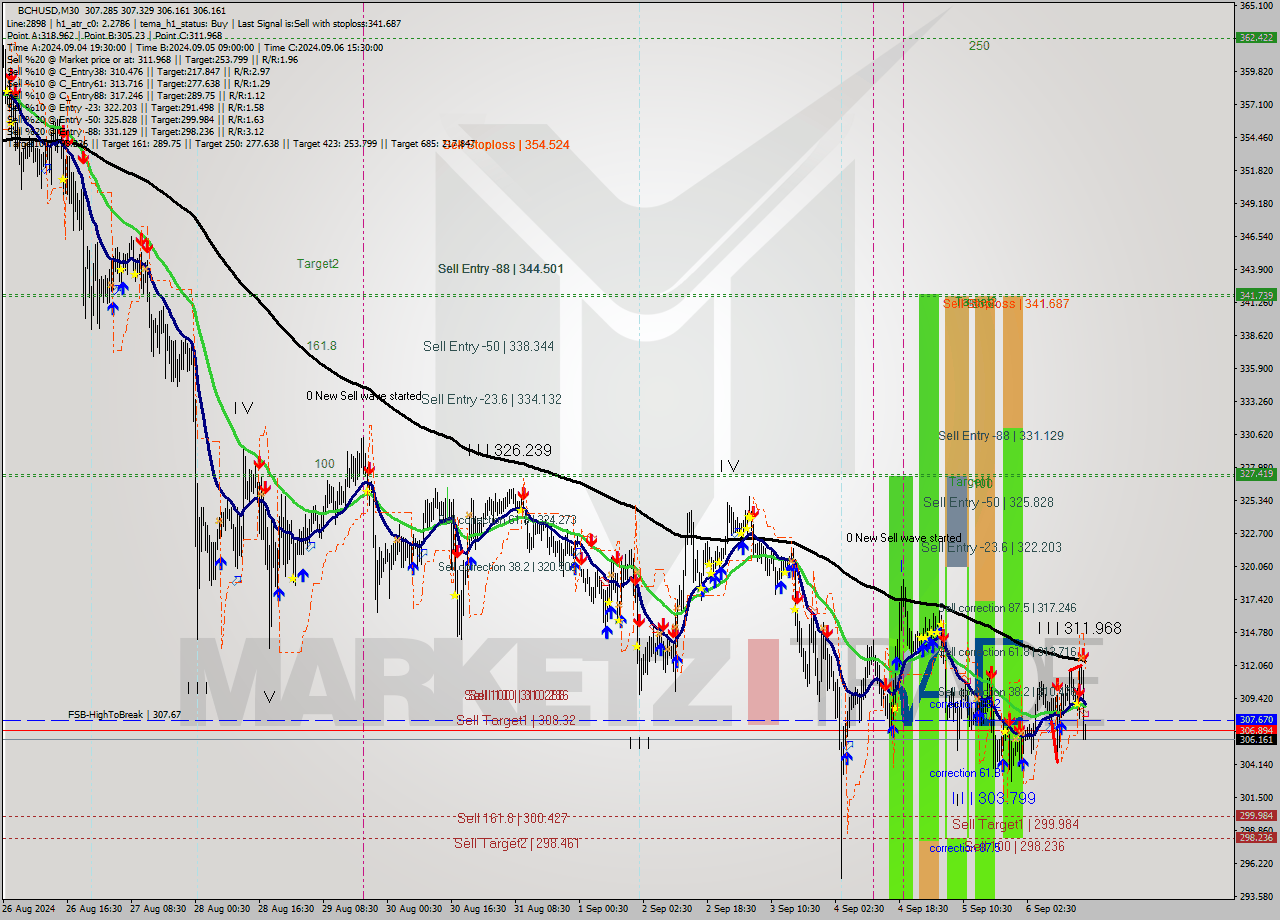Click the green 341.739 price tag
This screenshot has width=1280, height=920.
click(1256, 295)
